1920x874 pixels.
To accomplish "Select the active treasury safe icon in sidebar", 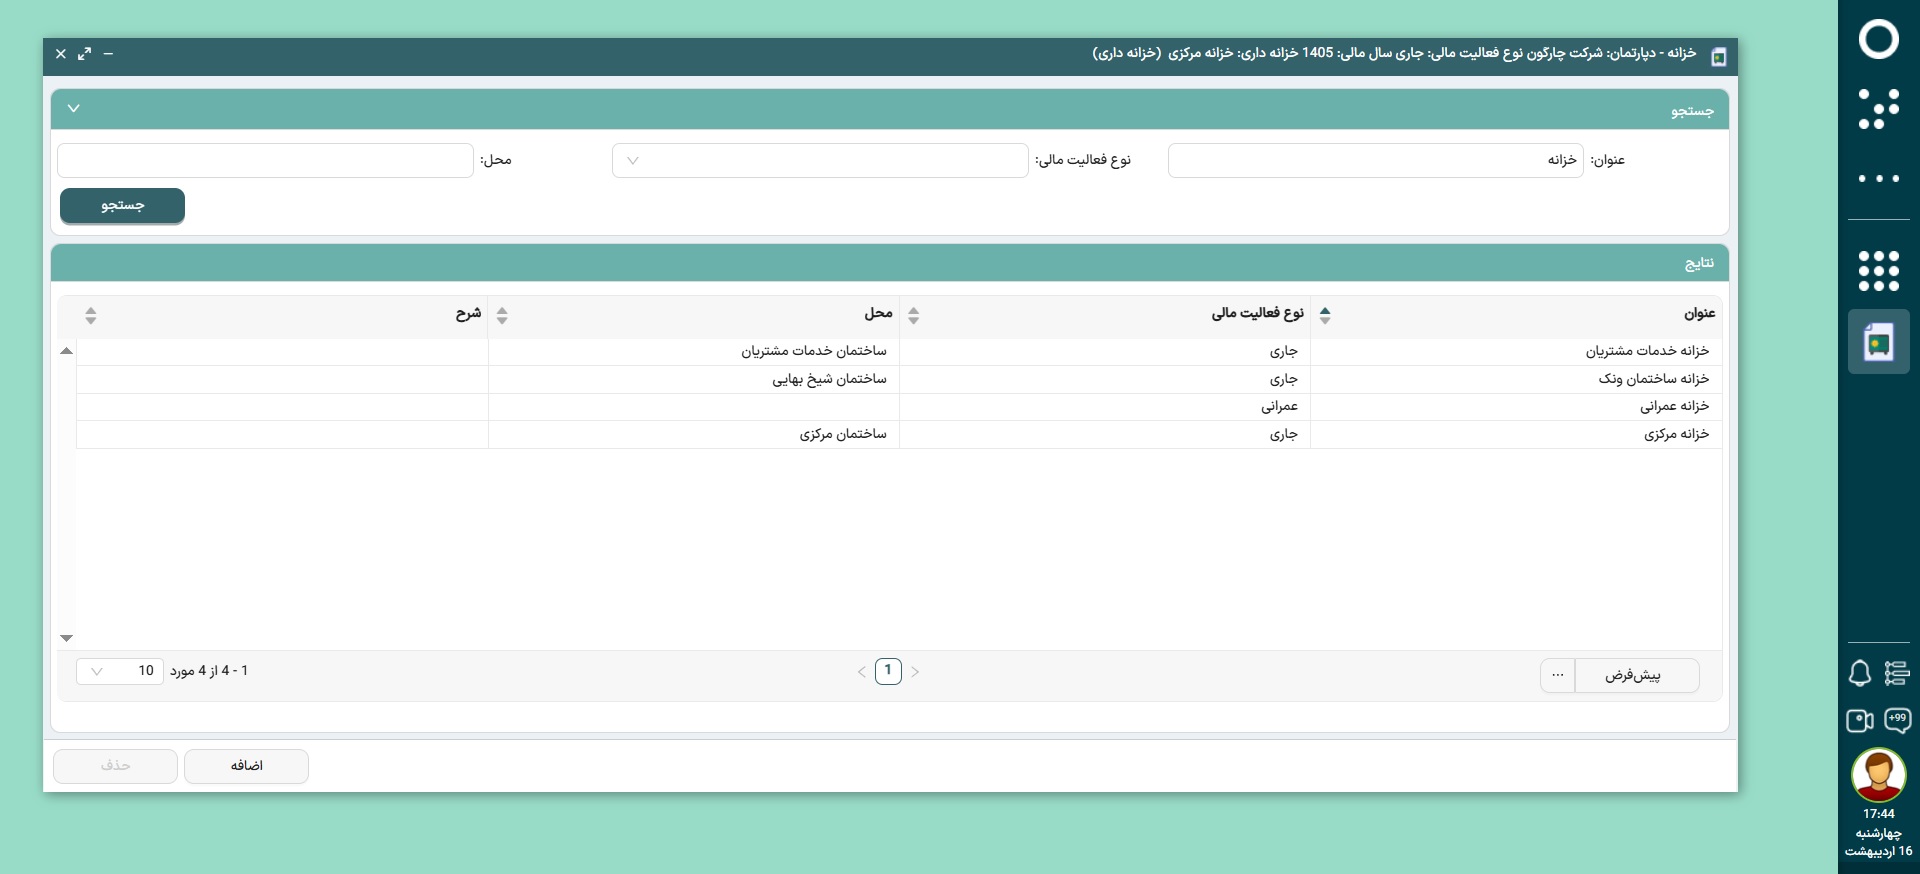I will (x=1878, y=342).
